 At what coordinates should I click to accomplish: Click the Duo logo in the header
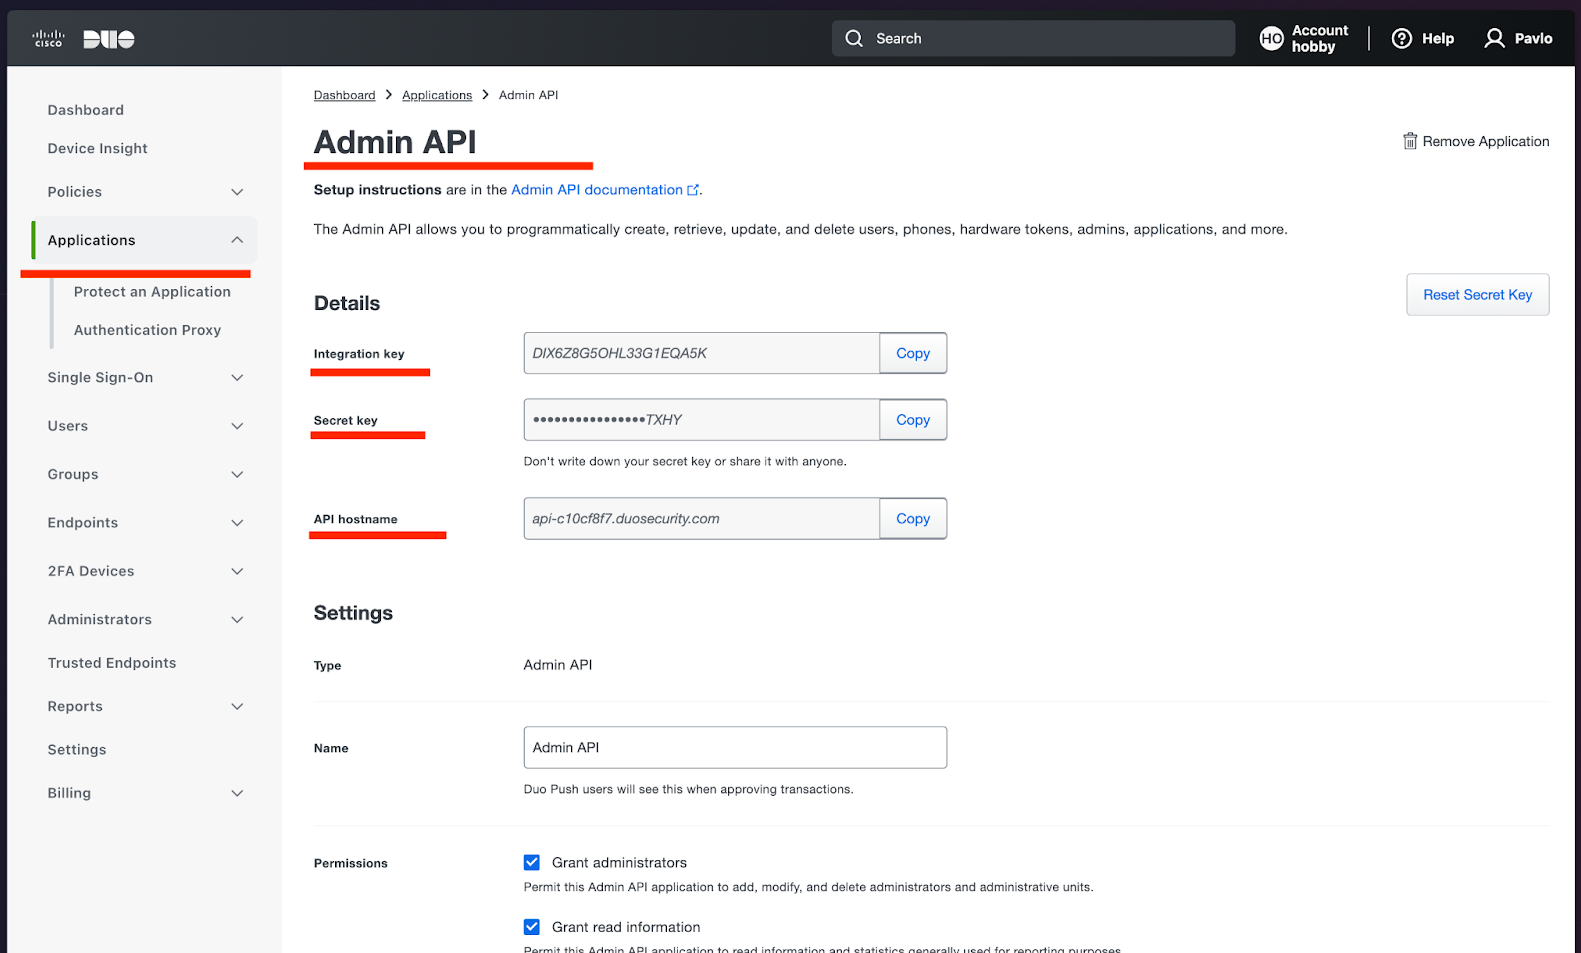[x=109, y=39]
